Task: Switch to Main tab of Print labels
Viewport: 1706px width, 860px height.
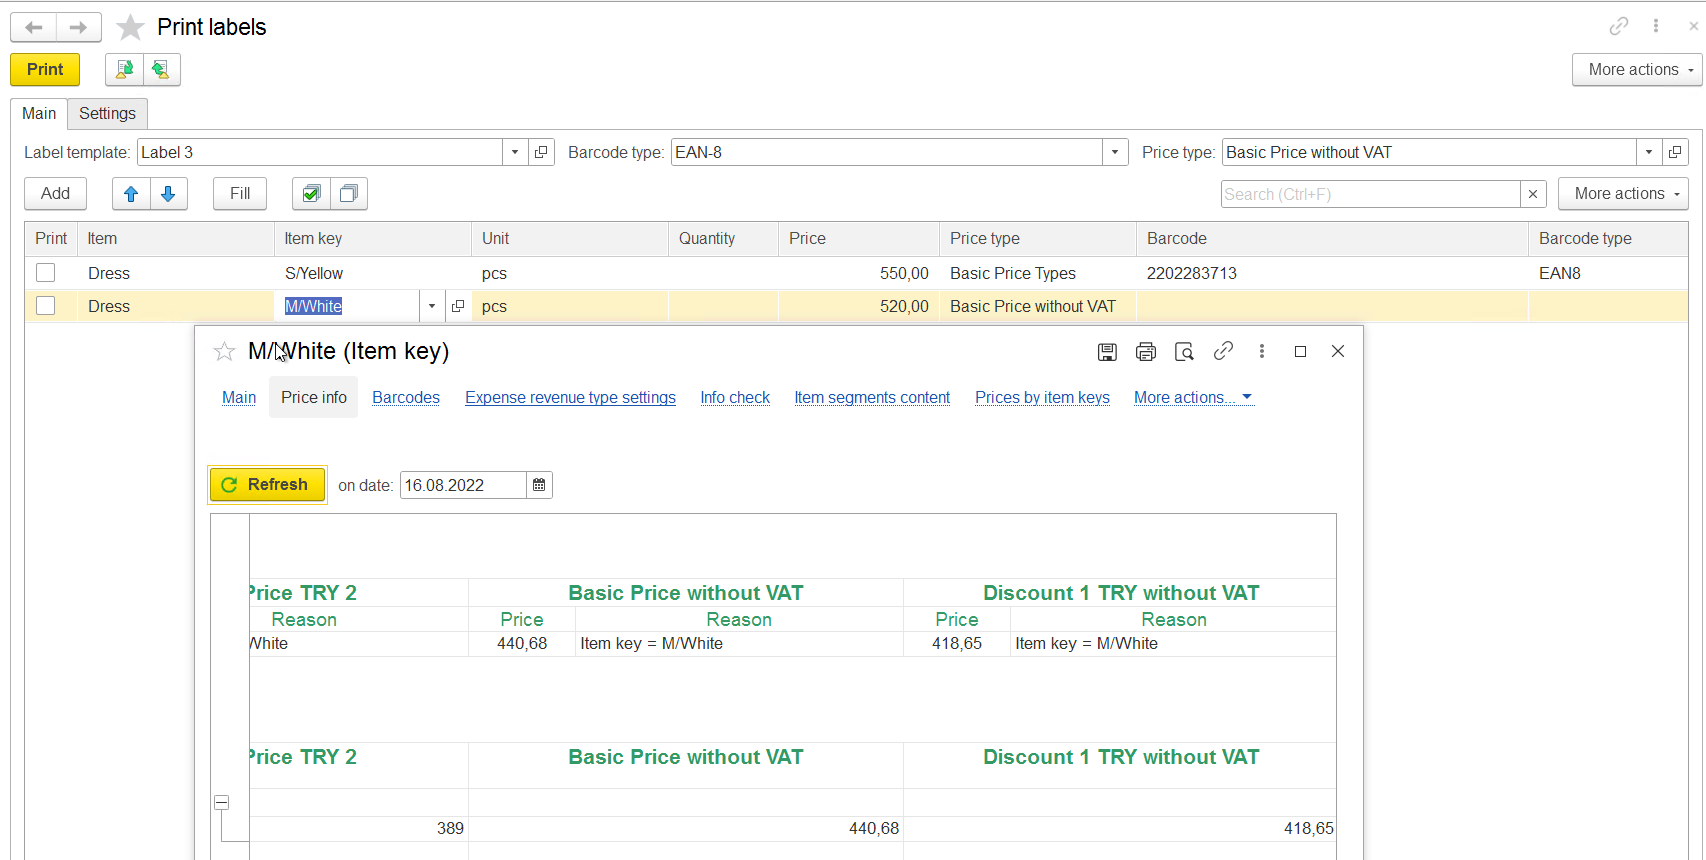Action: coord(39,113)
